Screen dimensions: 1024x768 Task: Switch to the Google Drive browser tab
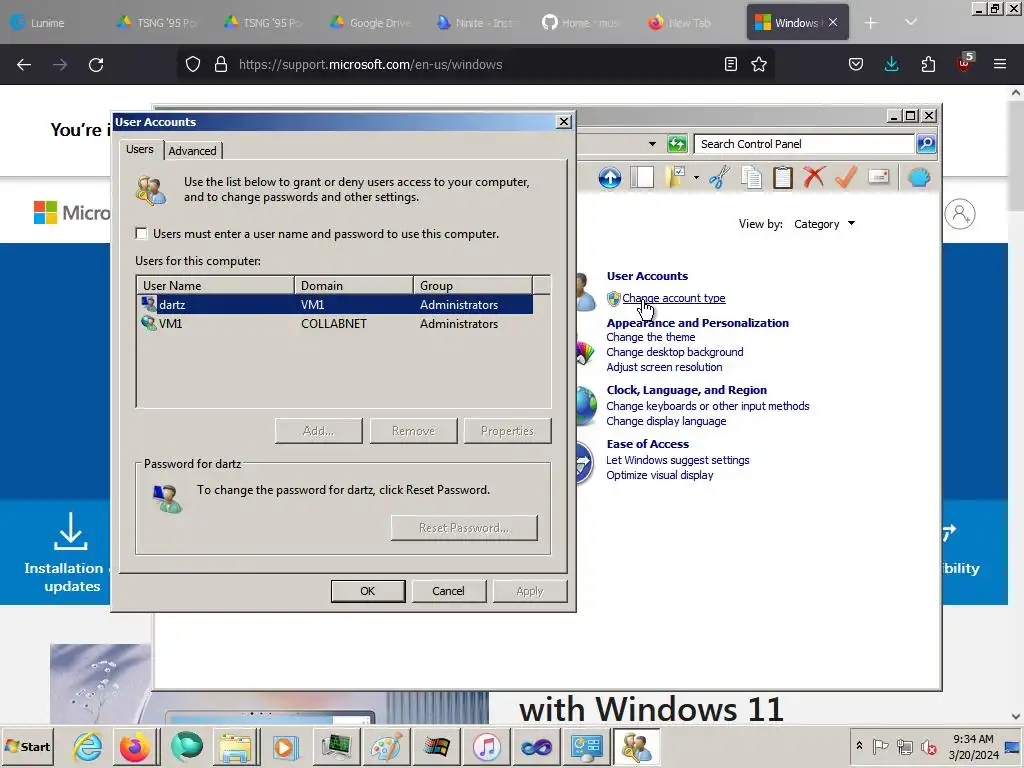tap(370, 23)
